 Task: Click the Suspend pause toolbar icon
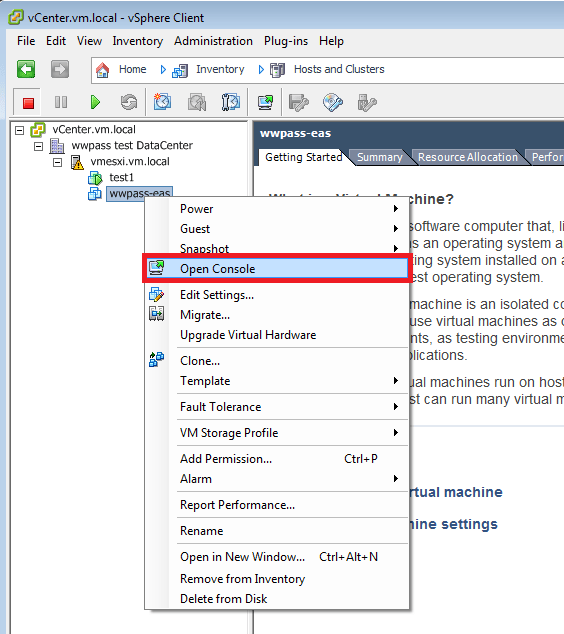tap(61, 102)
